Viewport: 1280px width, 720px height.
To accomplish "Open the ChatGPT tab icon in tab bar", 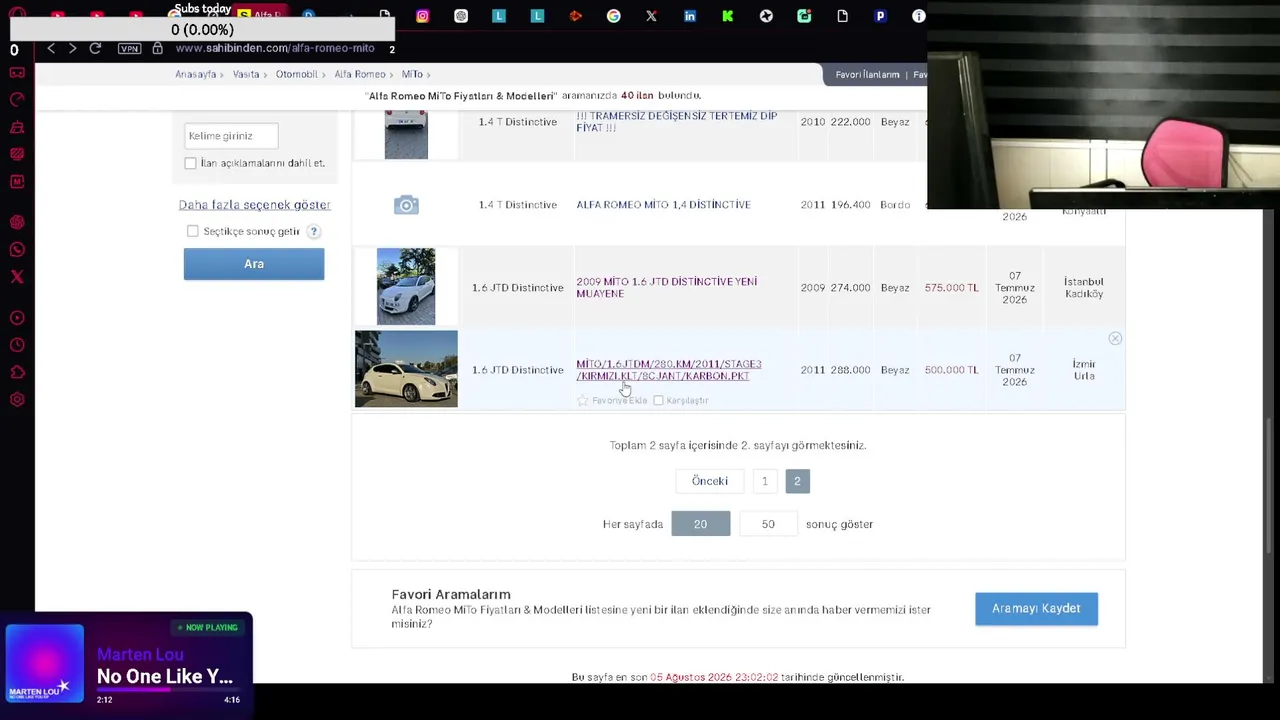I will 461,16.
